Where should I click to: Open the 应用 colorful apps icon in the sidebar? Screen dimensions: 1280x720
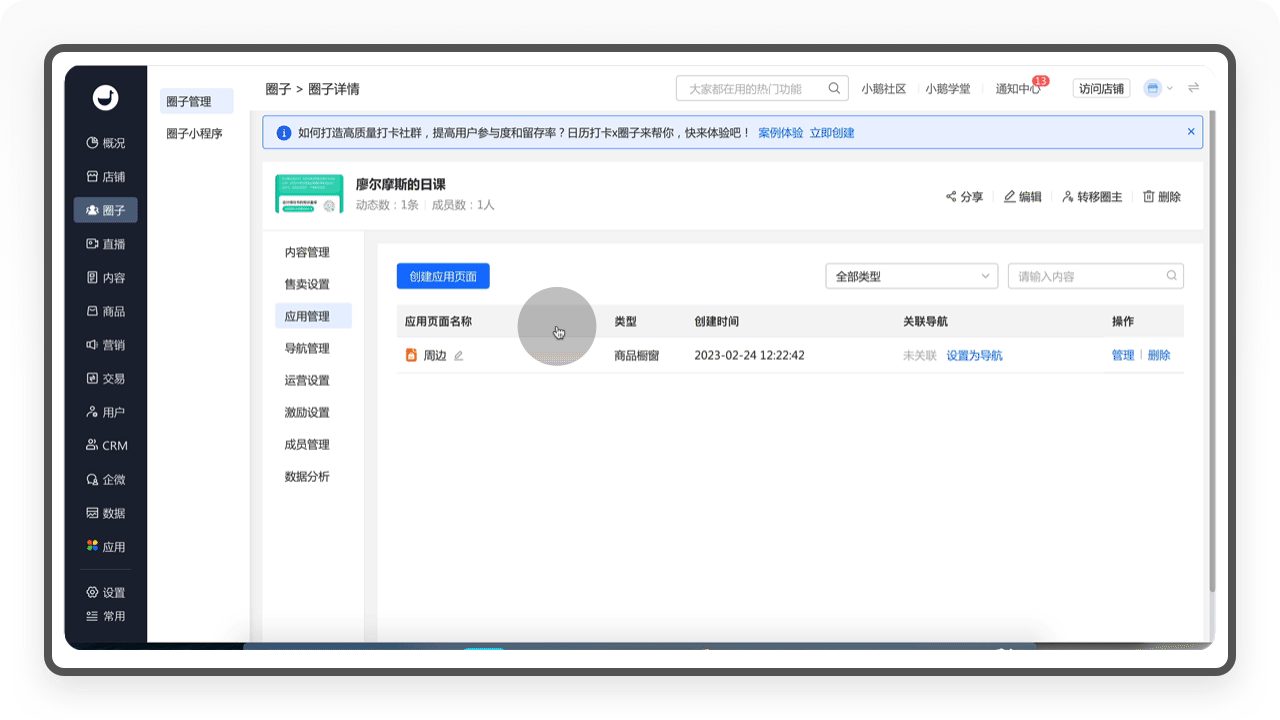(92, 547)
